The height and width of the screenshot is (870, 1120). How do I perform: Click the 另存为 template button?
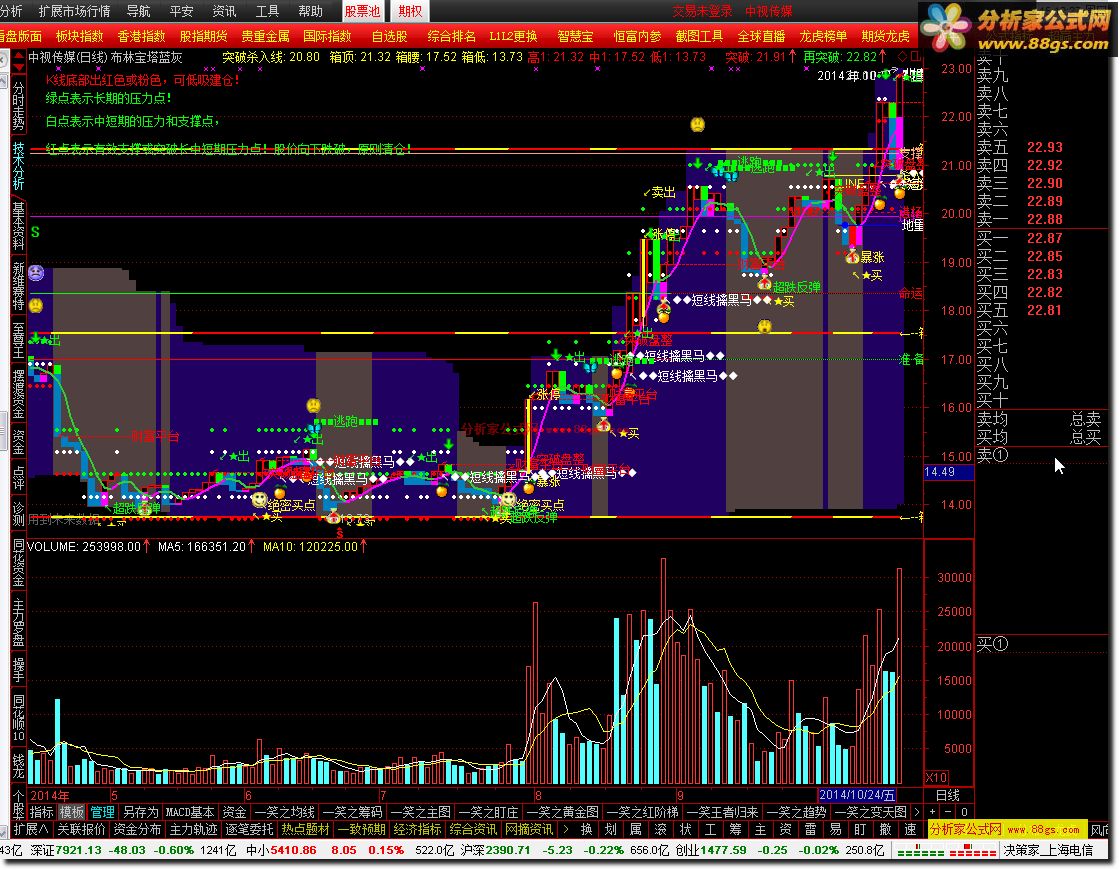coord(141,812)
